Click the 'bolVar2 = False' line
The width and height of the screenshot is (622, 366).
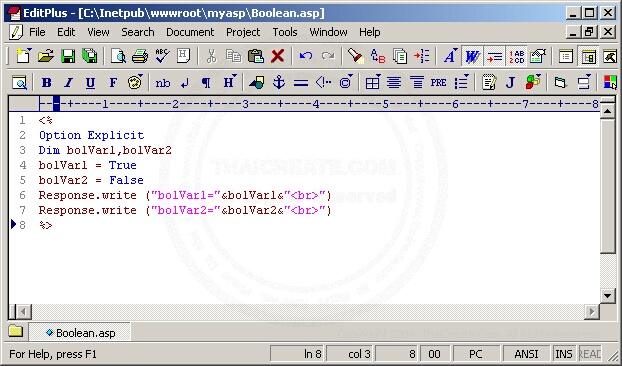click(x=91, y=180)
